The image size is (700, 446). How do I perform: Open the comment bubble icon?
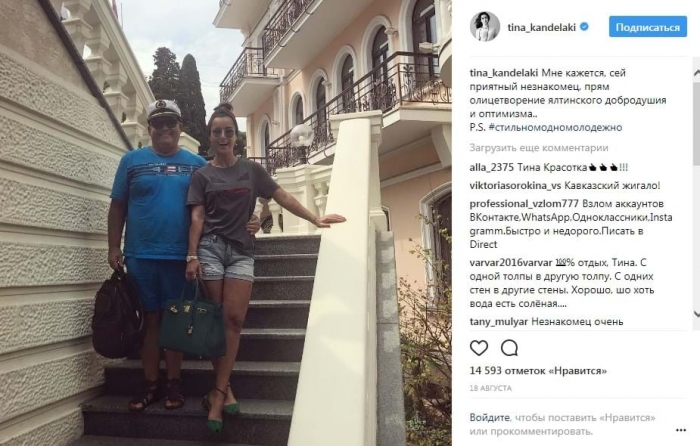[509, 348]
